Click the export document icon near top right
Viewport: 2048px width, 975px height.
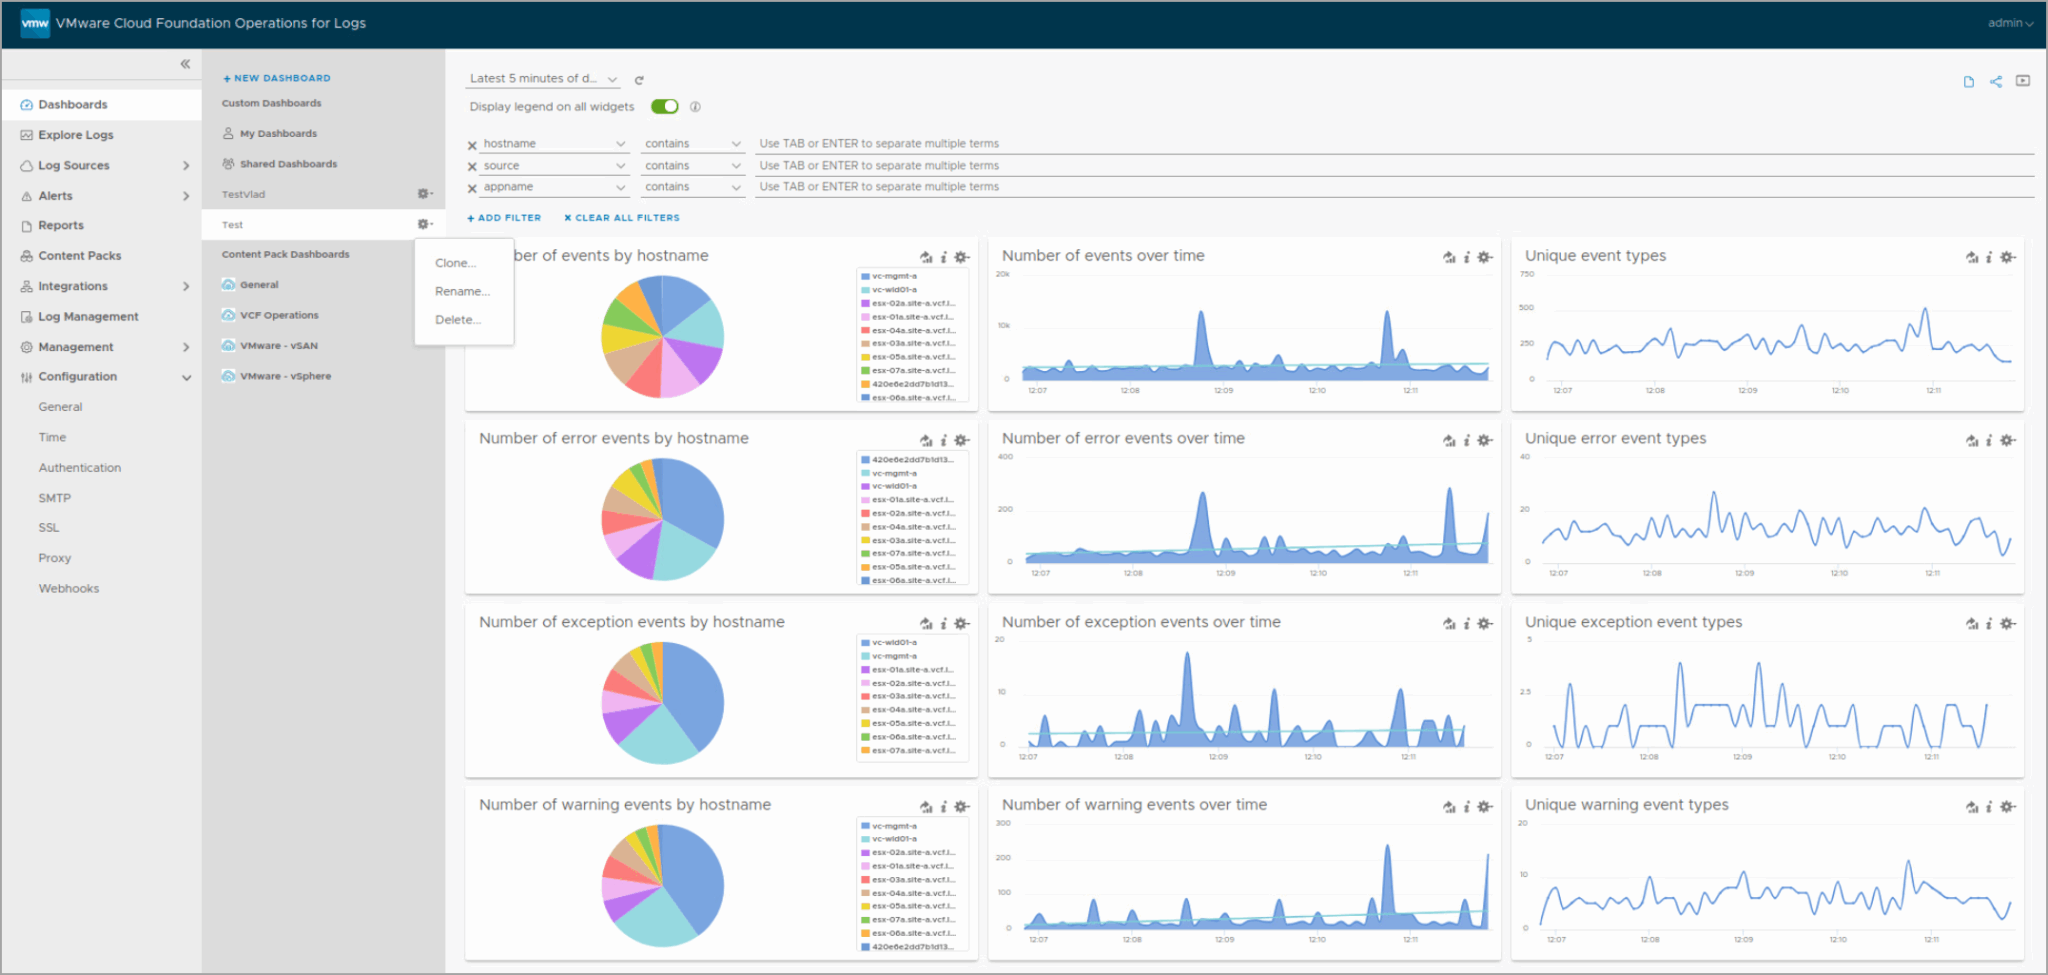click(x=1968, y=81)
